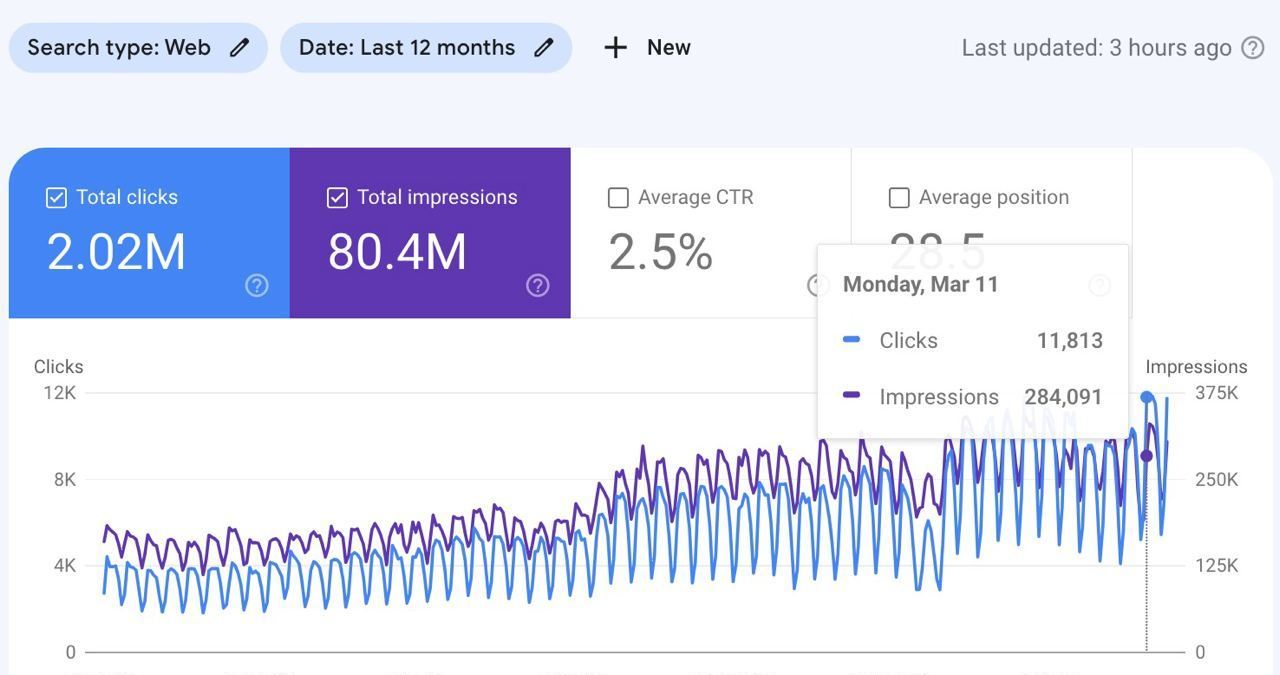This screenshot has height=675, width=1280.
Task: Click the pencil icon on Search type chip
Action: (x=239, y=48)
